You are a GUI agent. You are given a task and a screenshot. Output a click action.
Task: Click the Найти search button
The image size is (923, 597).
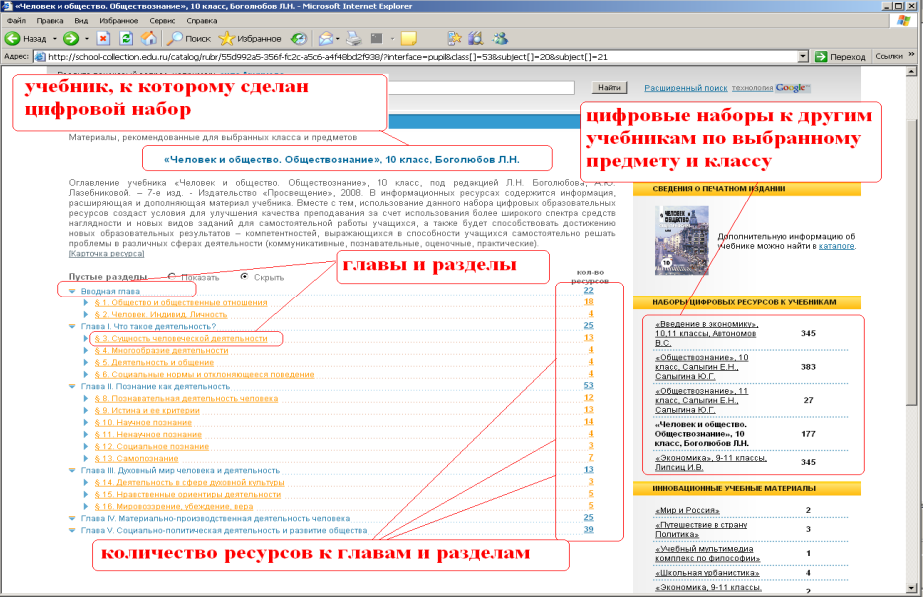tap(609, 88)
